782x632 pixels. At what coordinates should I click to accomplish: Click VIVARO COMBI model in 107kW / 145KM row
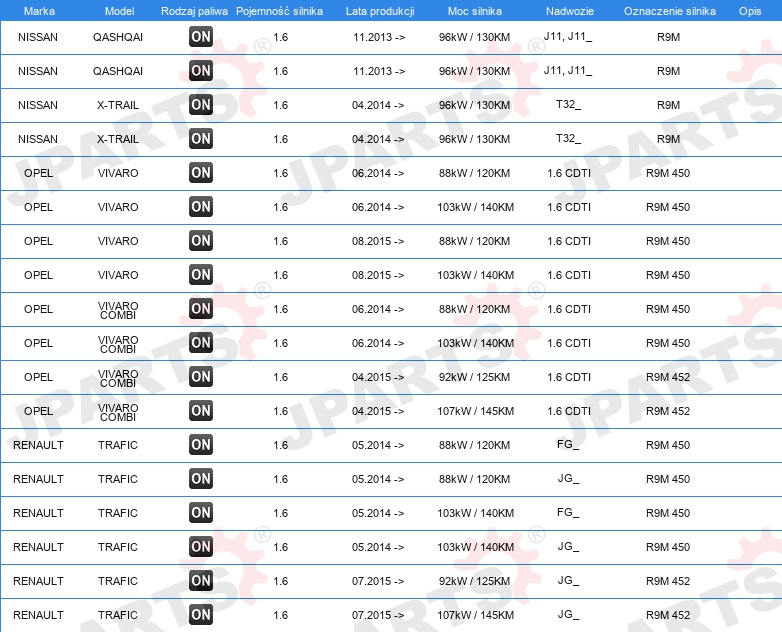[x=118, y=412]
